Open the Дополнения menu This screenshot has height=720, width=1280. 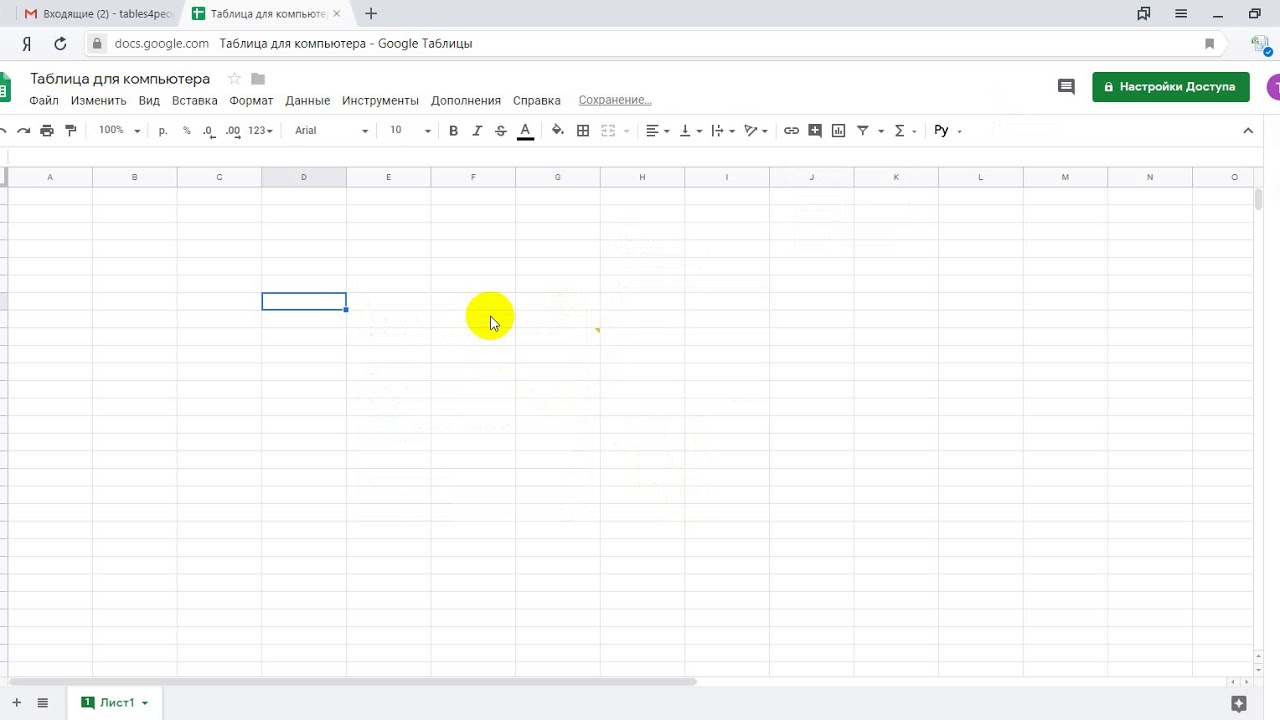pos(466,100)
